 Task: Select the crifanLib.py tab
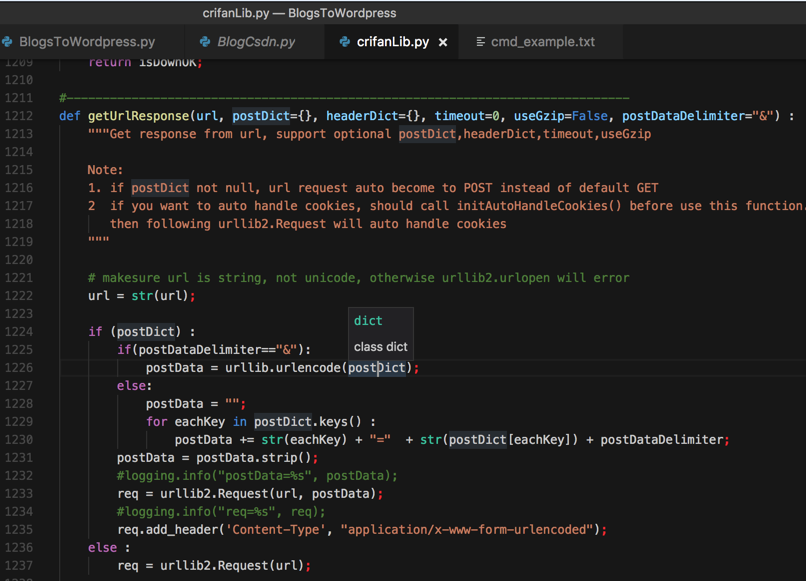pyautogui.click(x=393, y=42)
